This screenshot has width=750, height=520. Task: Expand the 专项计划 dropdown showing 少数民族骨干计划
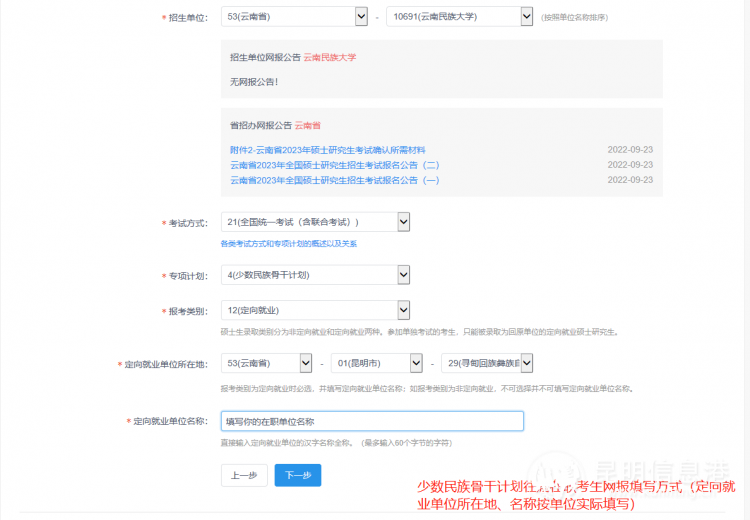point(315,275)
